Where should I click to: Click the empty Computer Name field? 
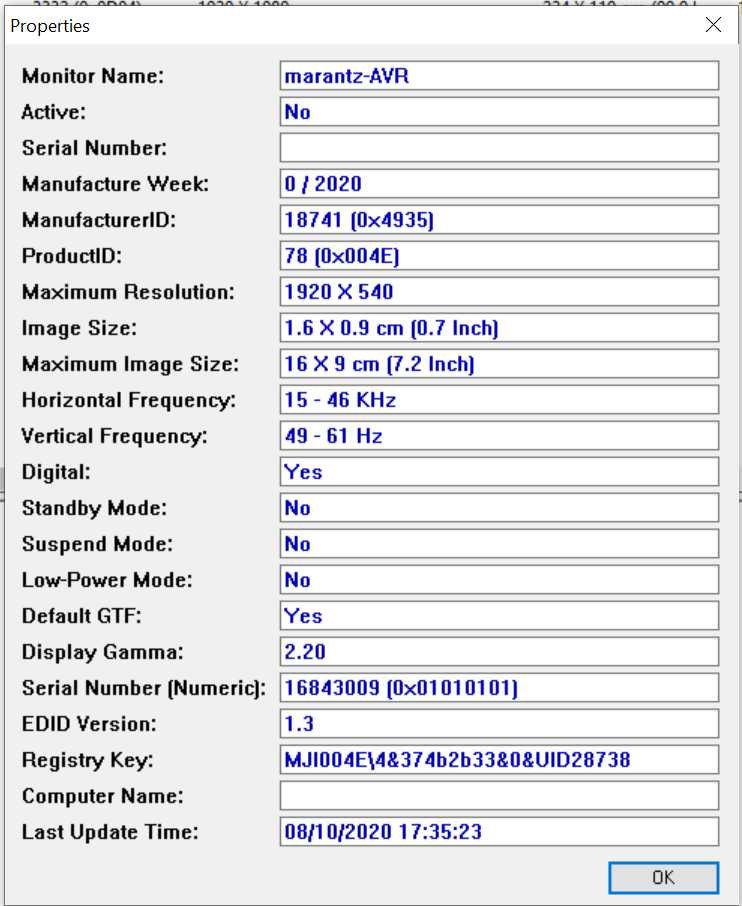point(499,796)
